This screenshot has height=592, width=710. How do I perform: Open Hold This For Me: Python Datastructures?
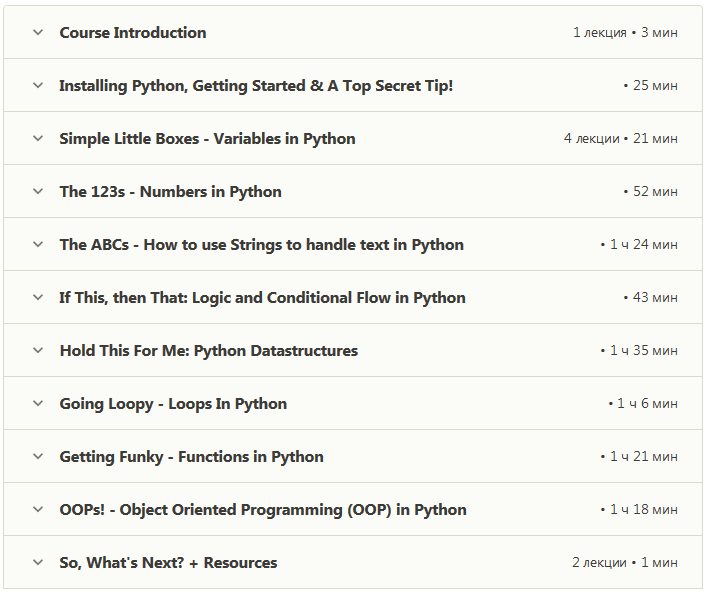[208, 351]
